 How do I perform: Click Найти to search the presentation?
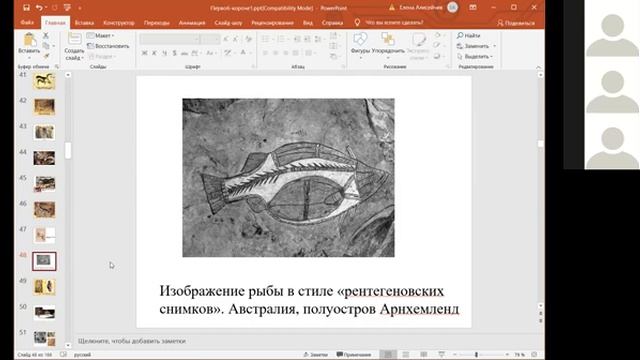[x=469, y=36]
